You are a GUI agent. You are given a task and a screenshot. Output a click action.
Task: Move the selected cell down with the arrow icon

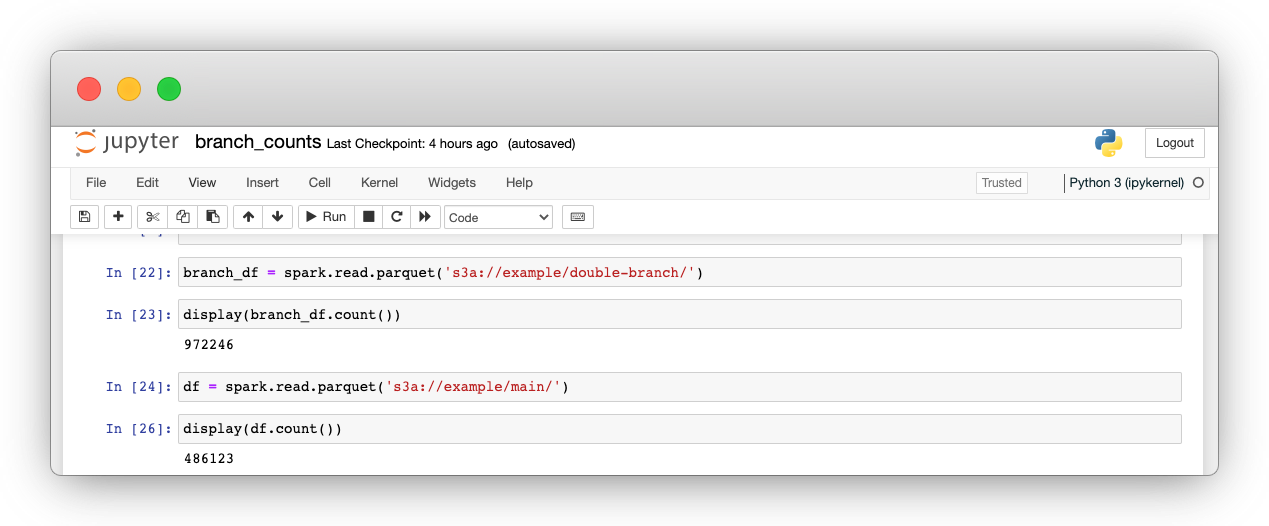[277, 217]
